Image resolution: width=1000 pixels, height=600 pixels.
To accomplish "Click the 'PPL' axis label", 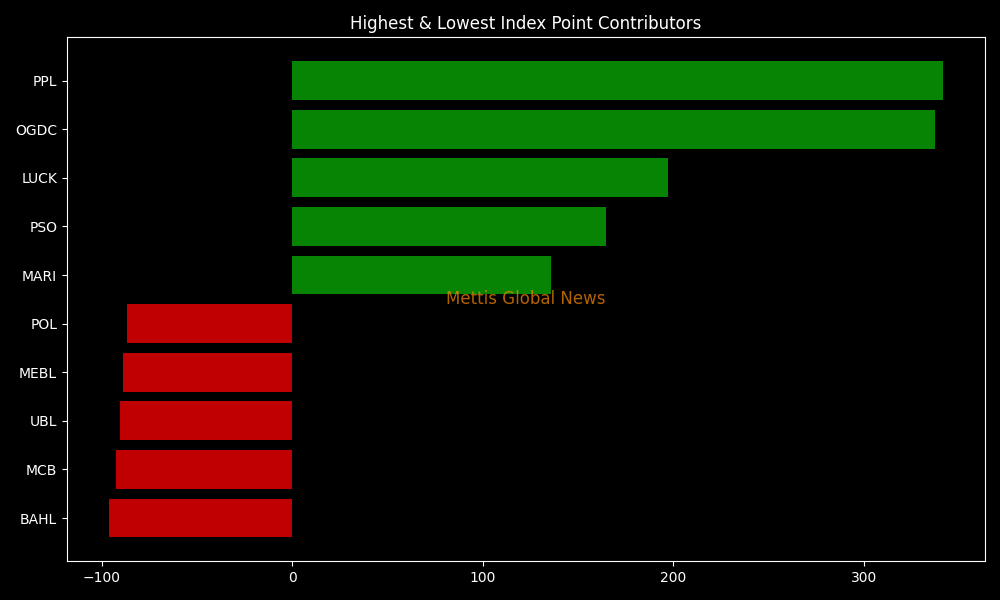I will 45,82.
